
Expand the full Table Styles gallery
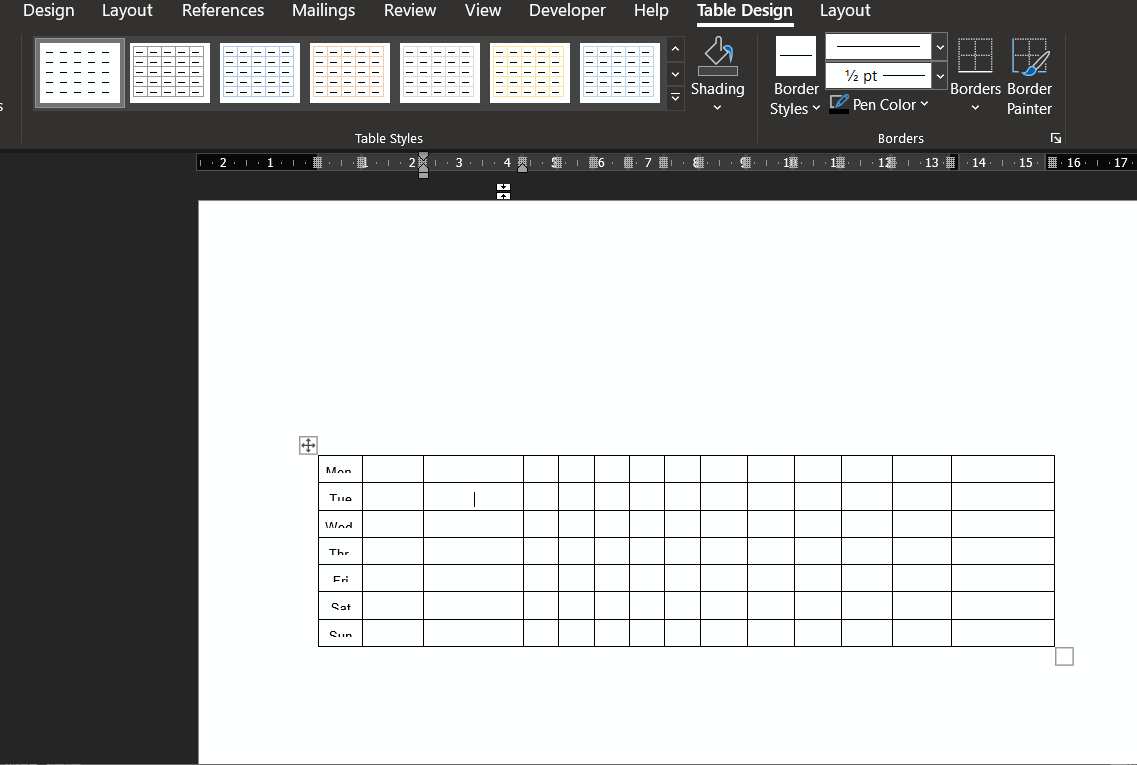point(675,97)
